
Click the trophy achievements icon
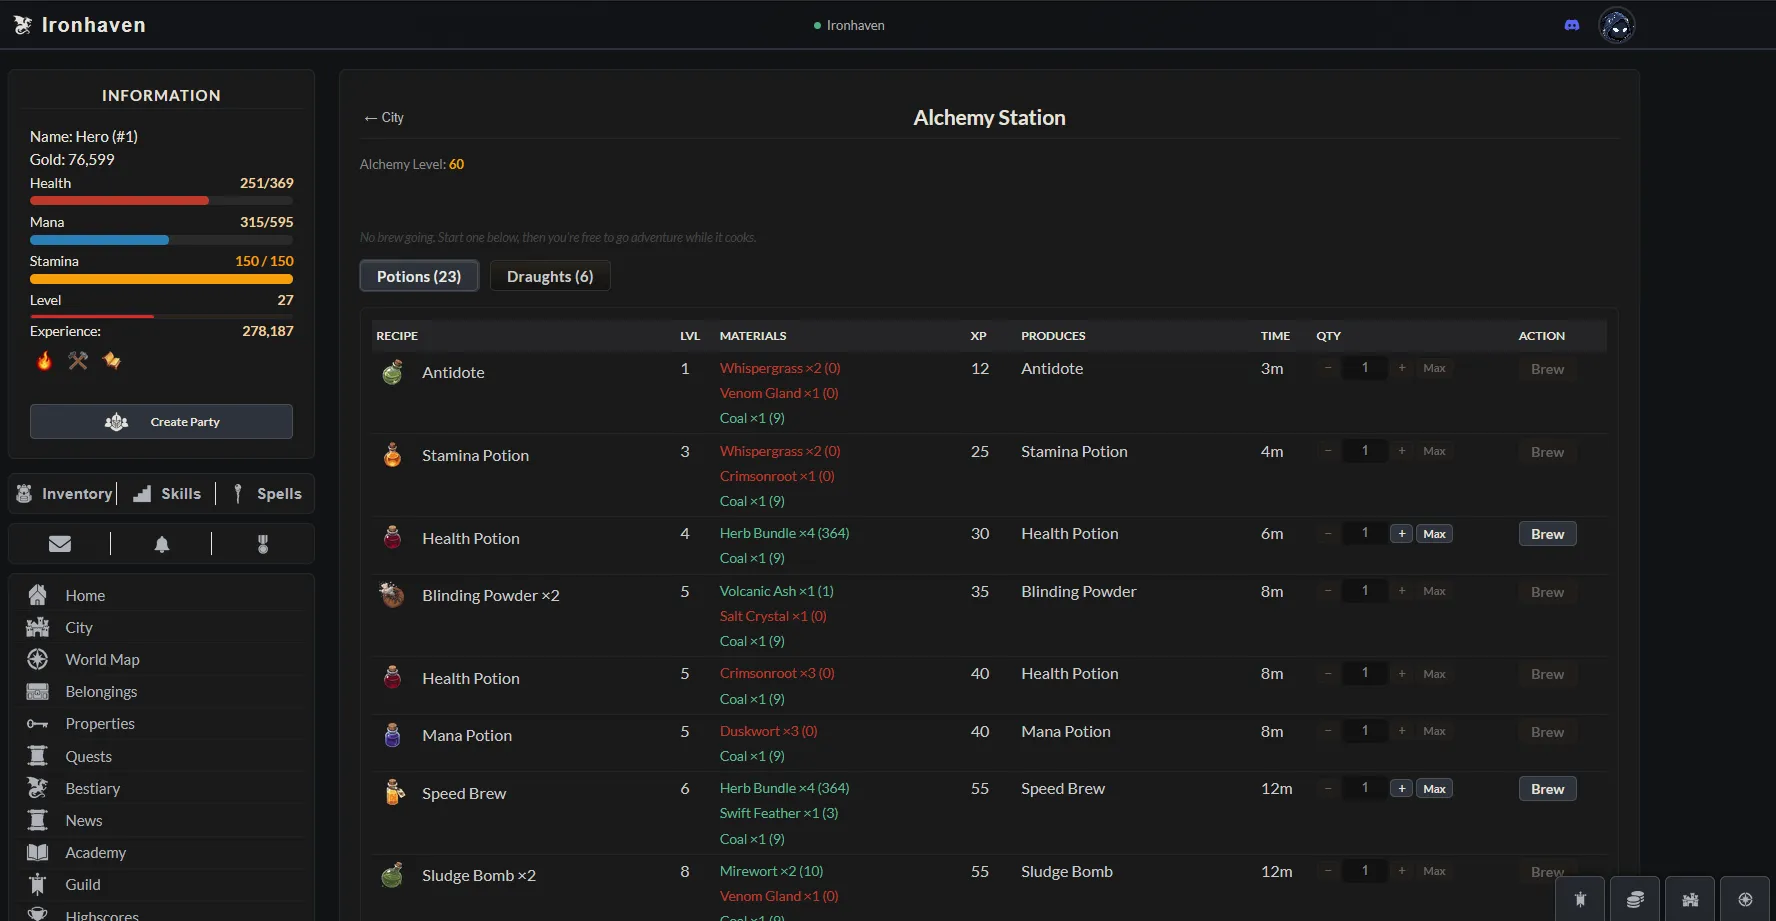tap(263, 544)
